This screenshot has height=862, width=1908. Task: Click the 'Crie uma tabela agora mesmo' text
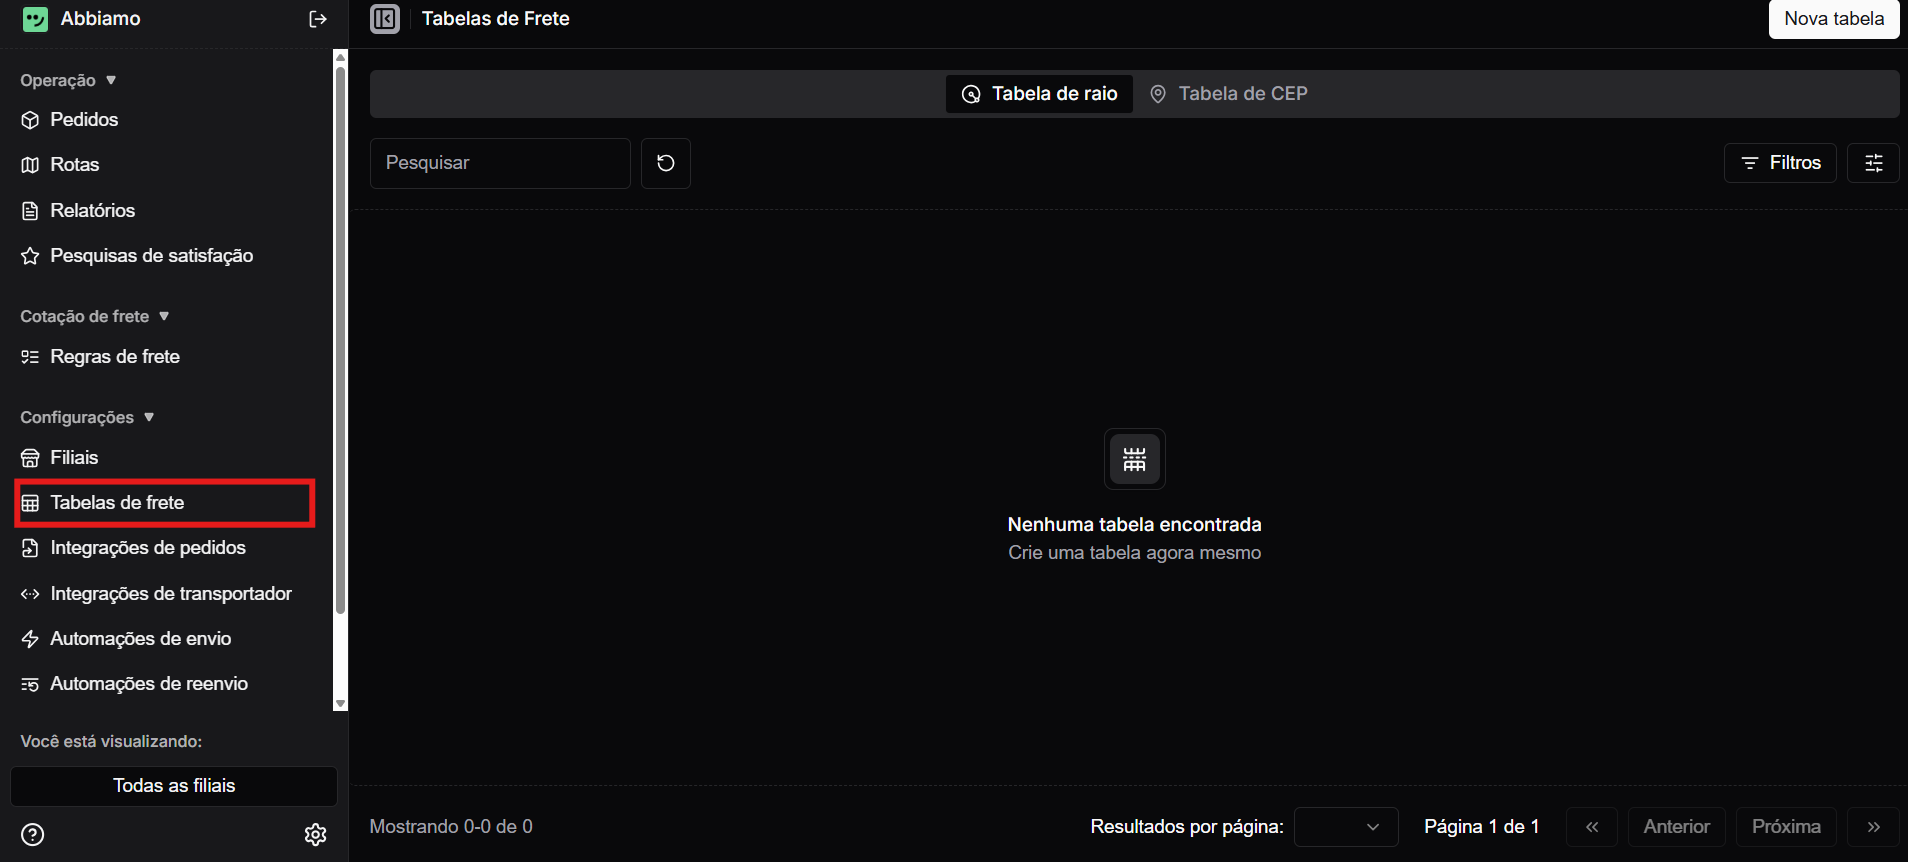tap(1135, 553)
